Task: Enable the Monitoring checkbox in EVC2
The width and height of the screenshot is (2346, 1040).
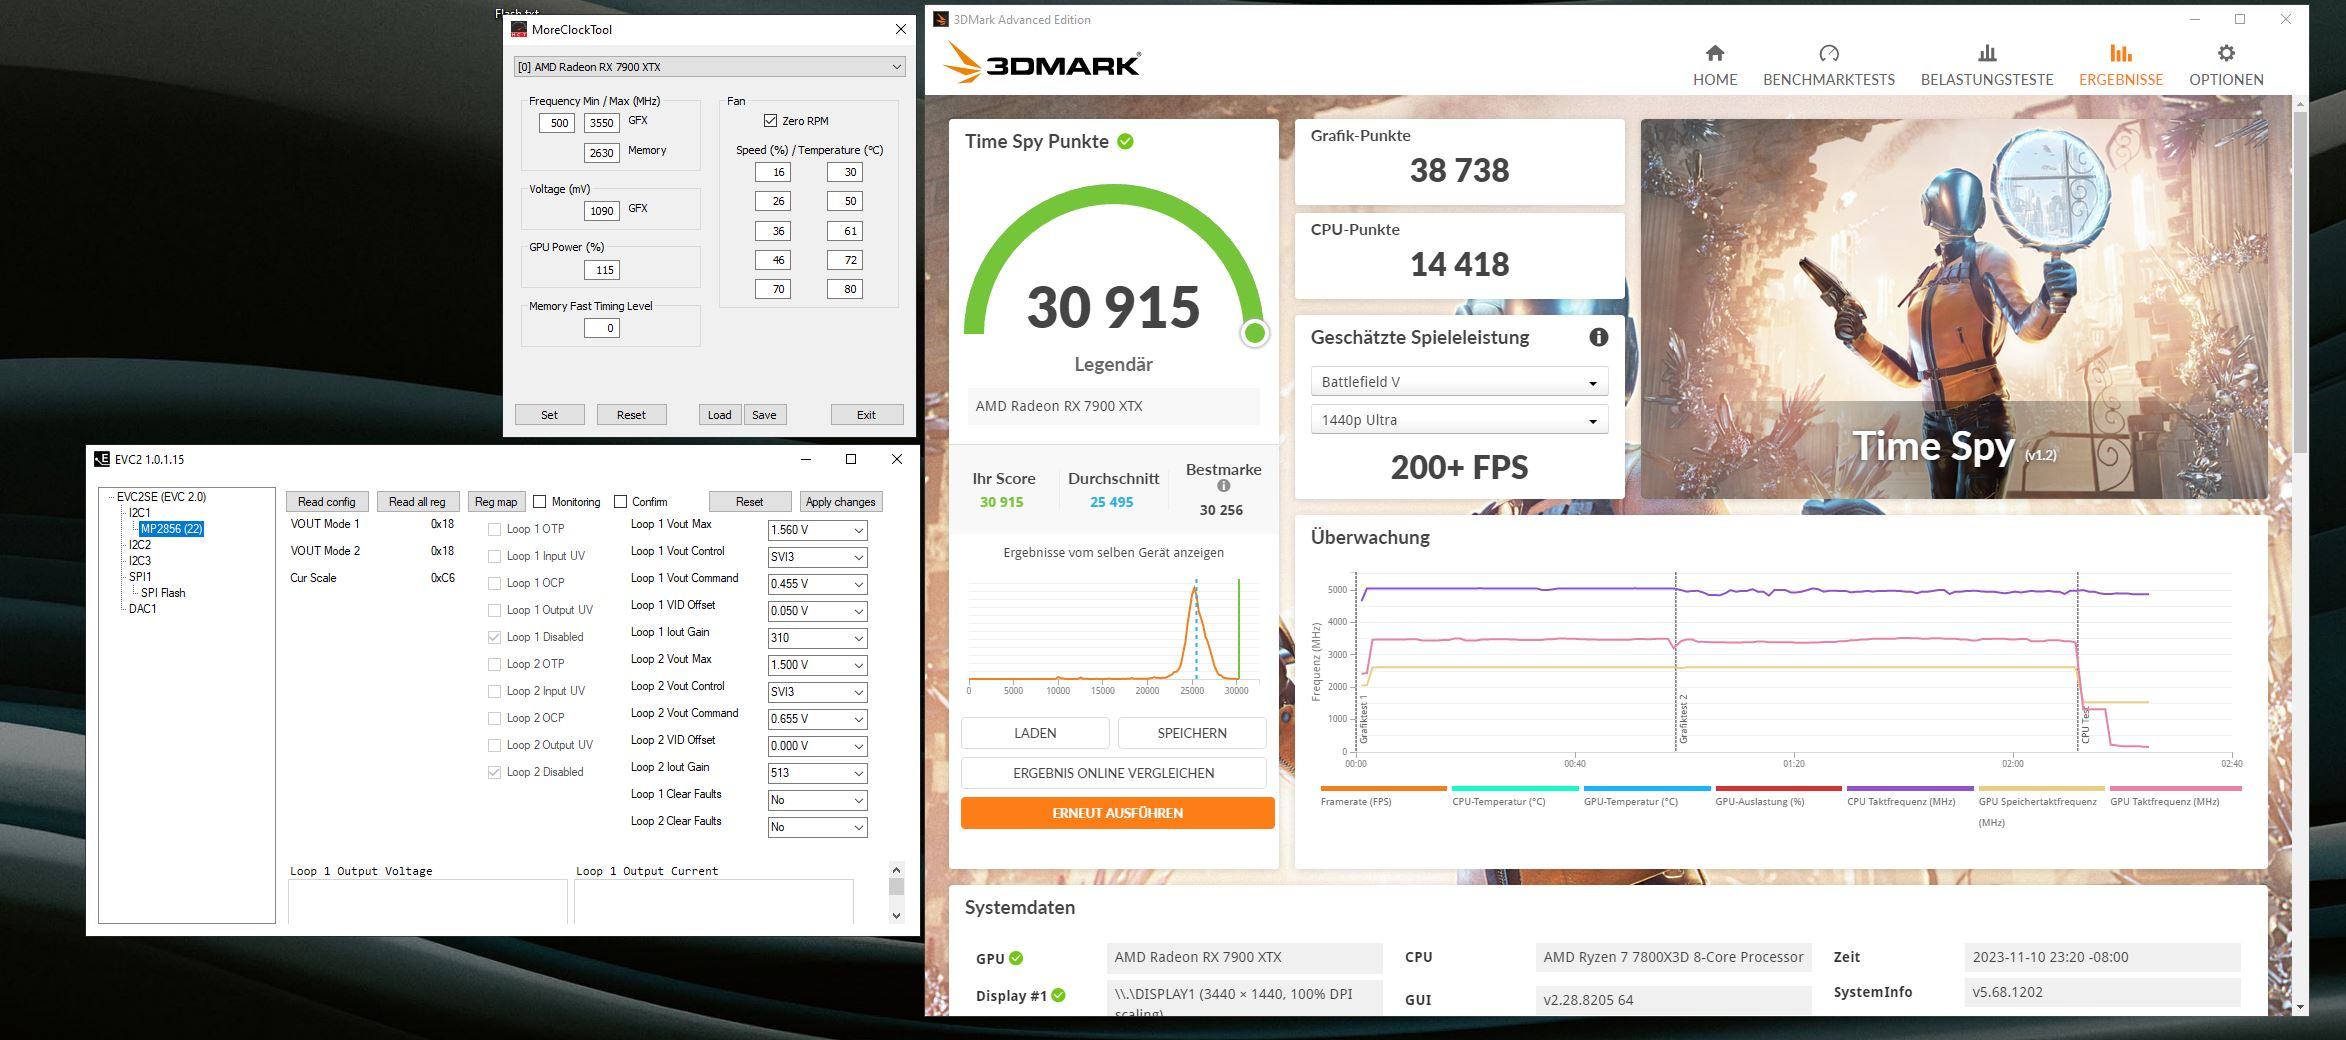Action: click(x=540, y=502)
